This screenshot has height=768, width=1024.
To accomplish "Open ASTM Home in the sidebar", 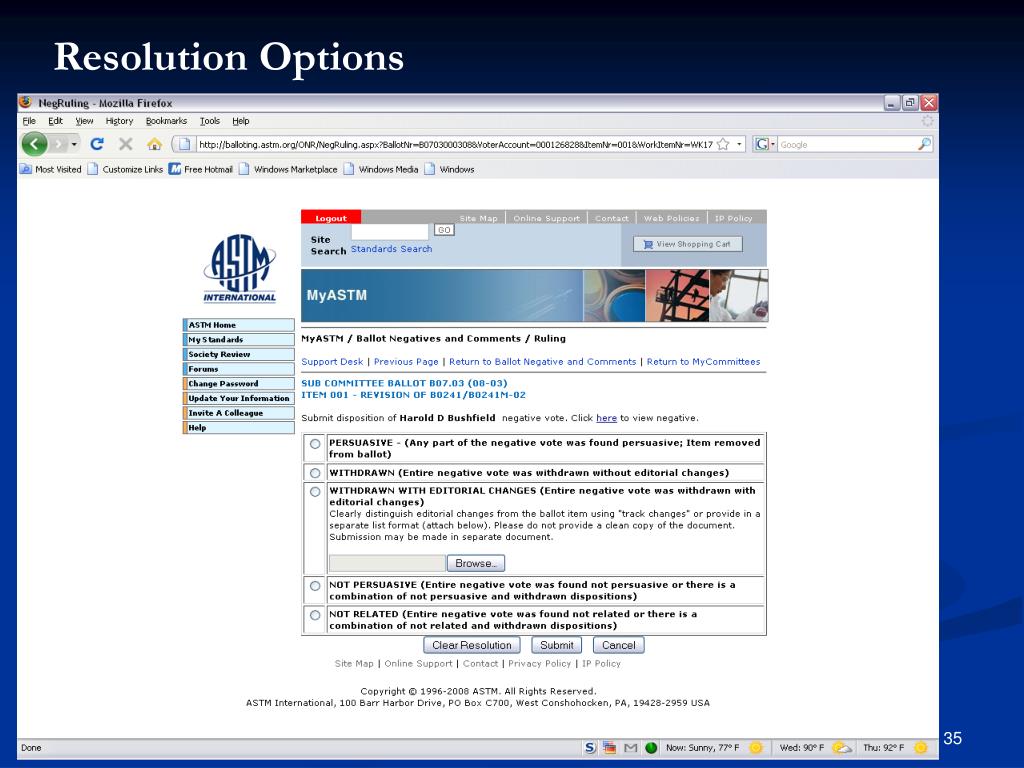I will tap(239, 325).
